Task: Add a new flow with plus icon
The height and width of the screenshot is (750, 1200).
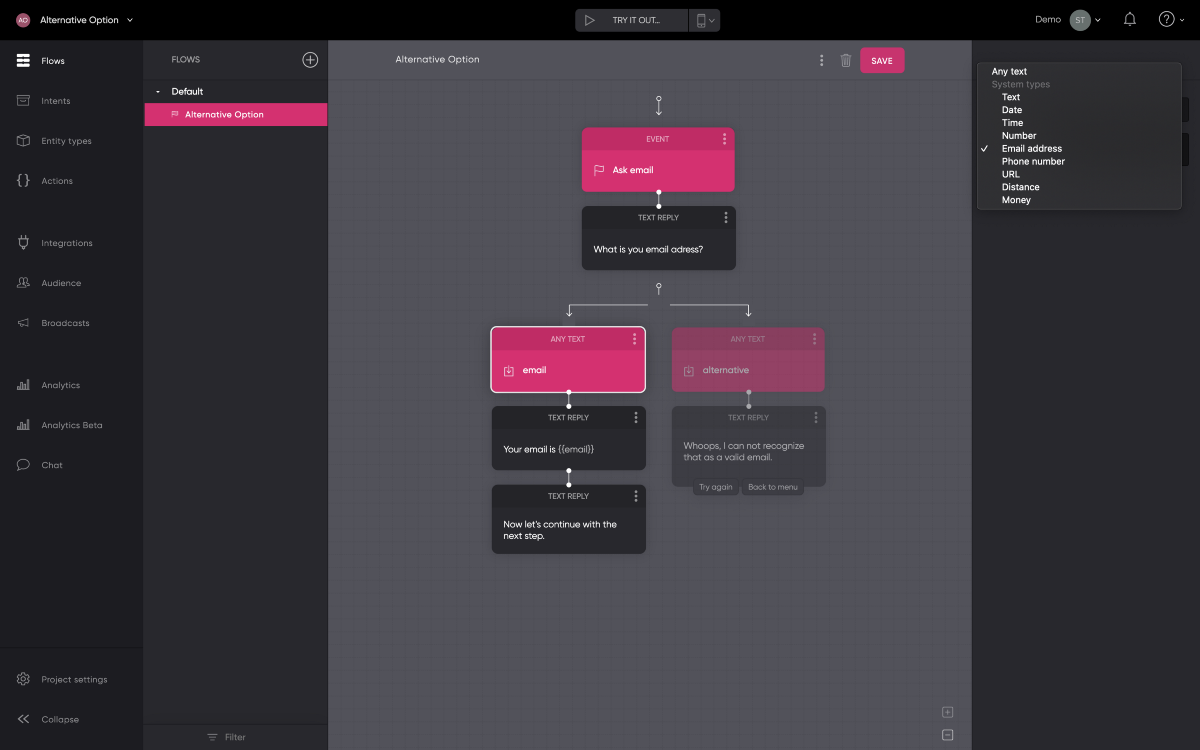Action: tap(310, 60)
